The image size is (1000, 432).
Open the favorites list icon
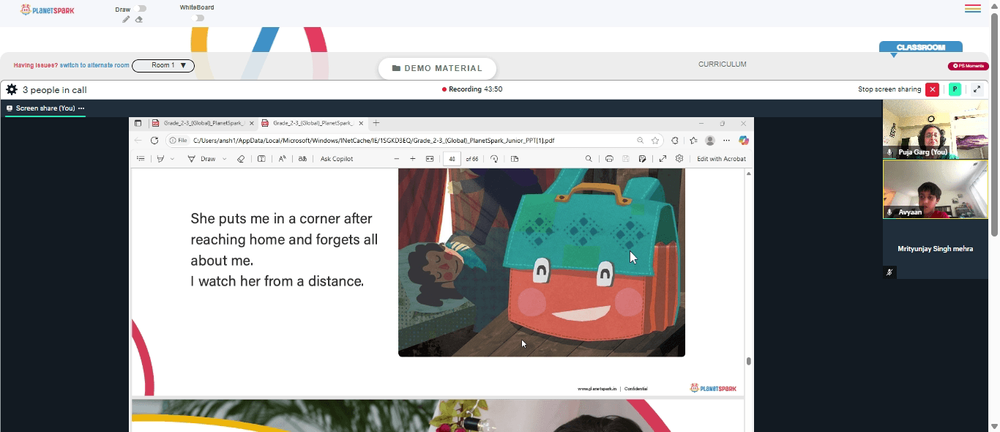coord(693,140)
